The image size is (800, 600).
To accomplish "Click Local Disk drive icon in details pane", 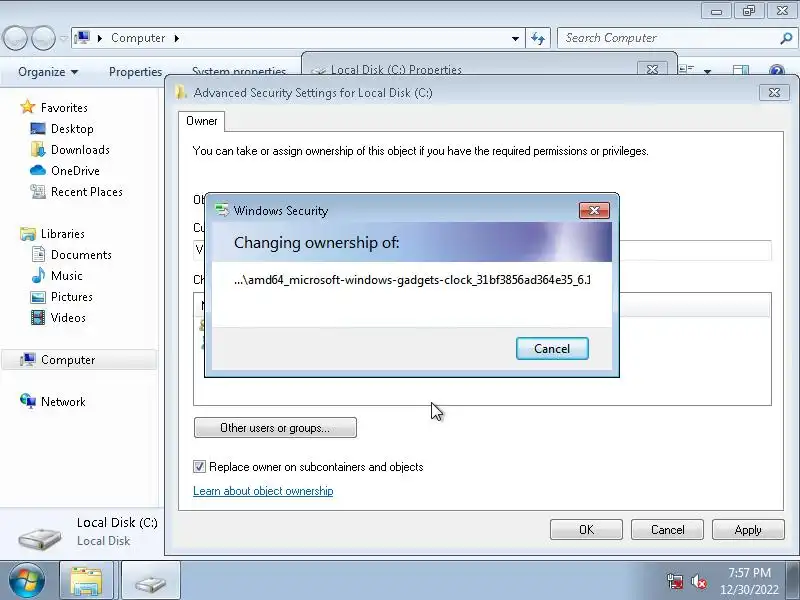I will click(40, 537).
